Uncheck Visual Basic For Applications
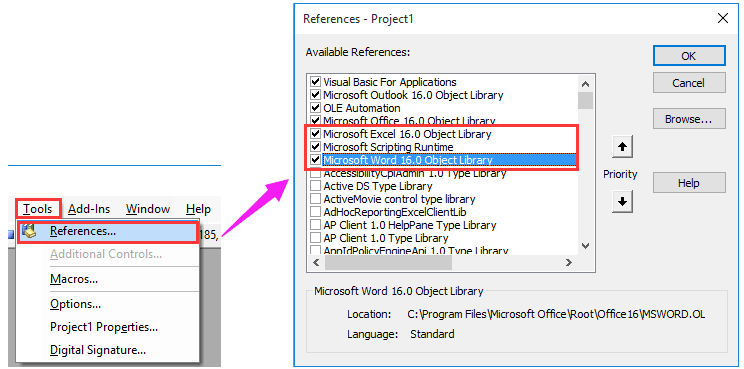The width and height of the screenshot is (744, 369). tap(315, 82)
